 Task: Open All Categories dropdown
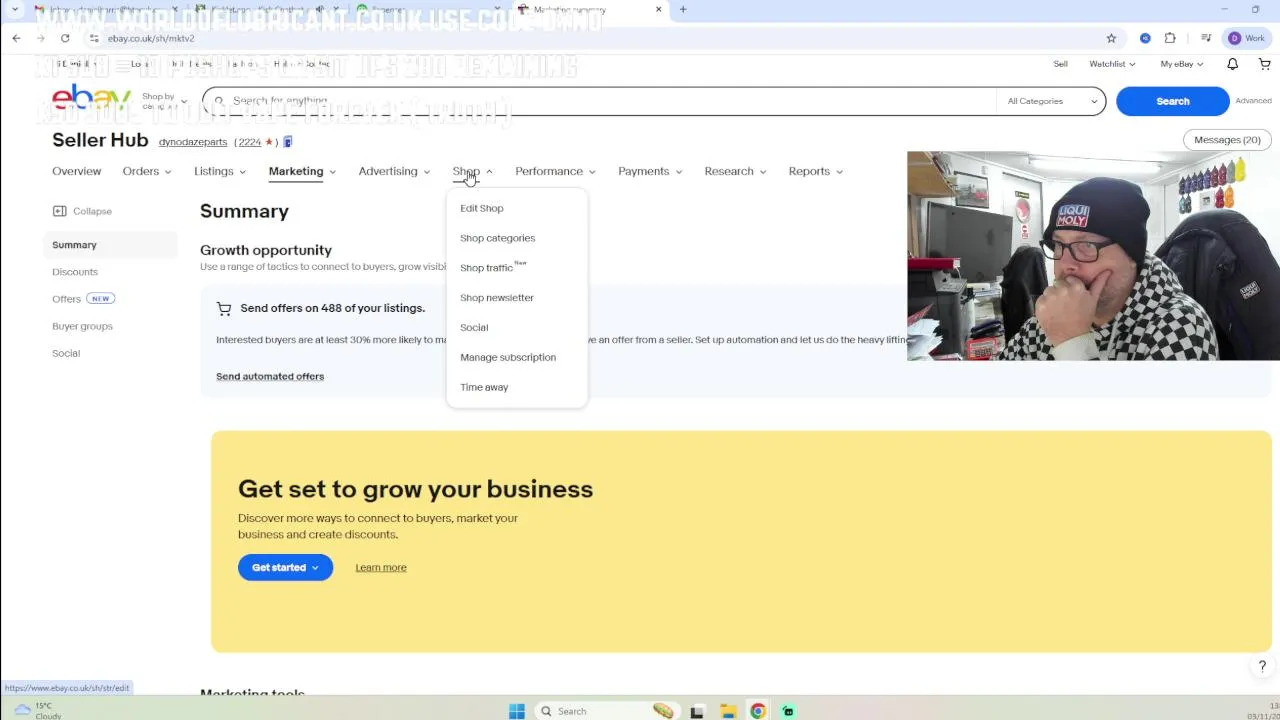tap(1052, 101)
